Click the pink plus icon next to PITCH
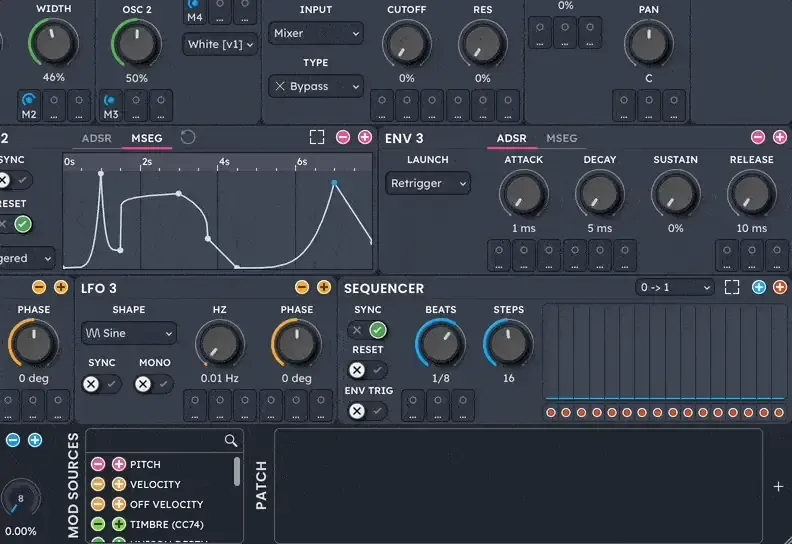Viewport: 792px width, 544px height. [119, 464]
